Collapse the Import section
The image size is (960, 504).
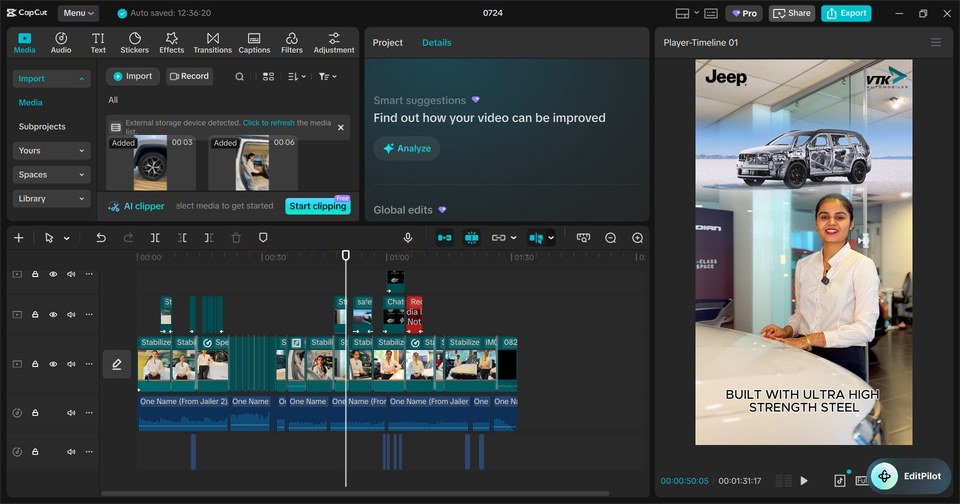tap(51, 78)
